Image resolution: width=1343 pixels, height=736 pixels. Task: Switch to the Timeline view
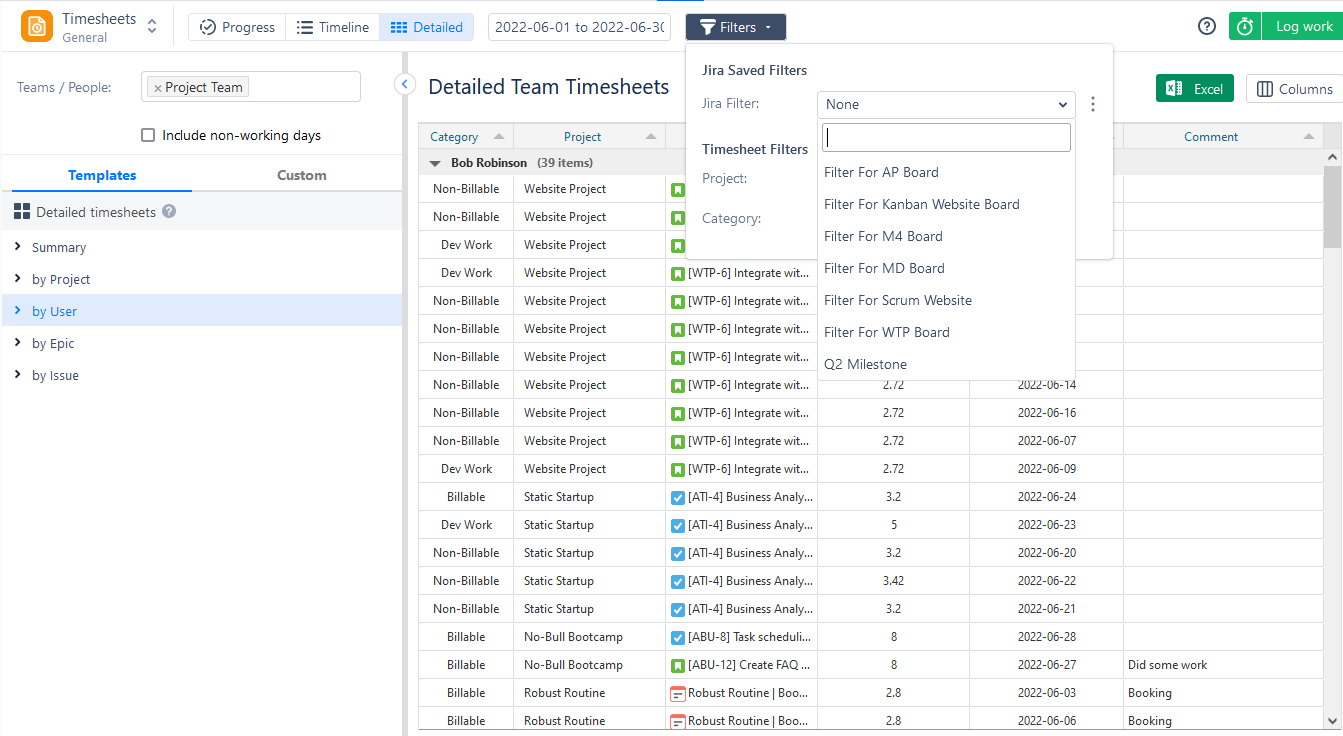[333, 27]
